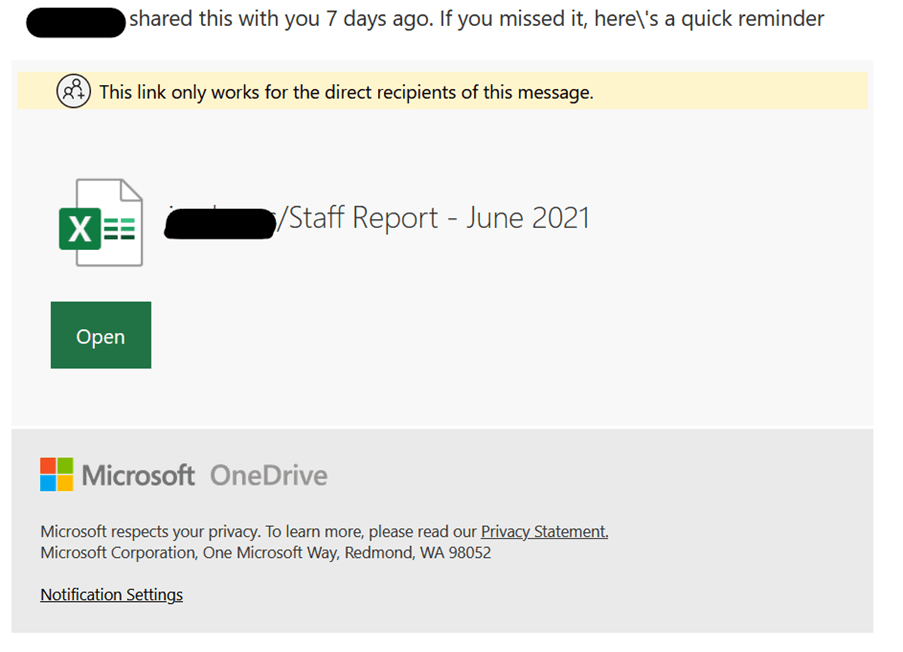Click the Microsoft Corporation address line
This screenshot has height=652, width=903.
[x=265, y=553]
